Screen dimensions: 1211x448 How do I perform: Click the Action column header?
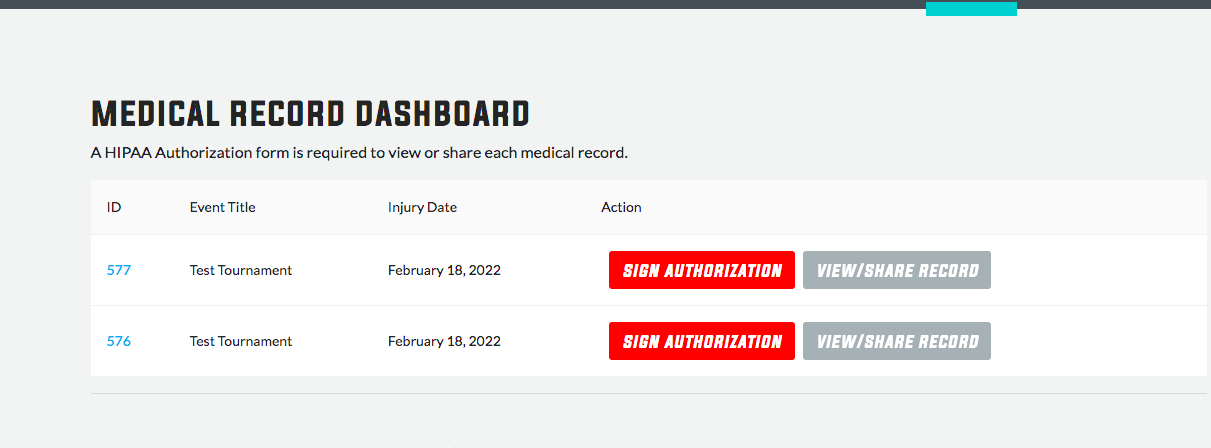(x=621, y=207)
